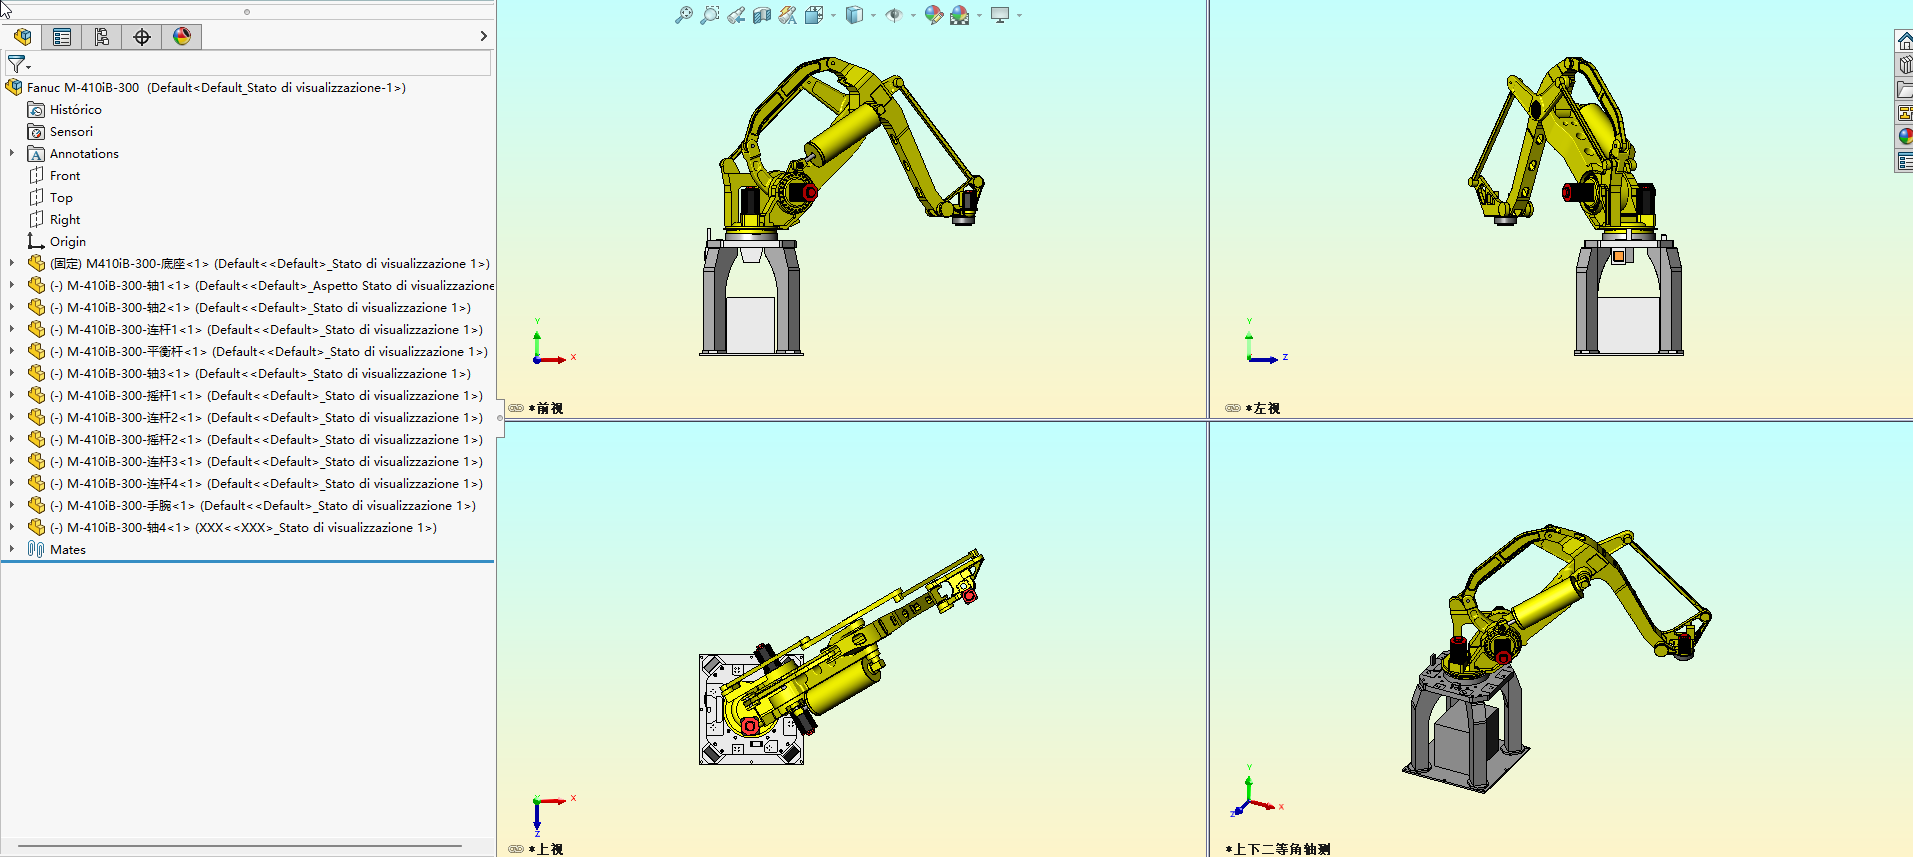Open the View Settings dropdown arrow
The image size is (1913, 857).
point(1019,16)
